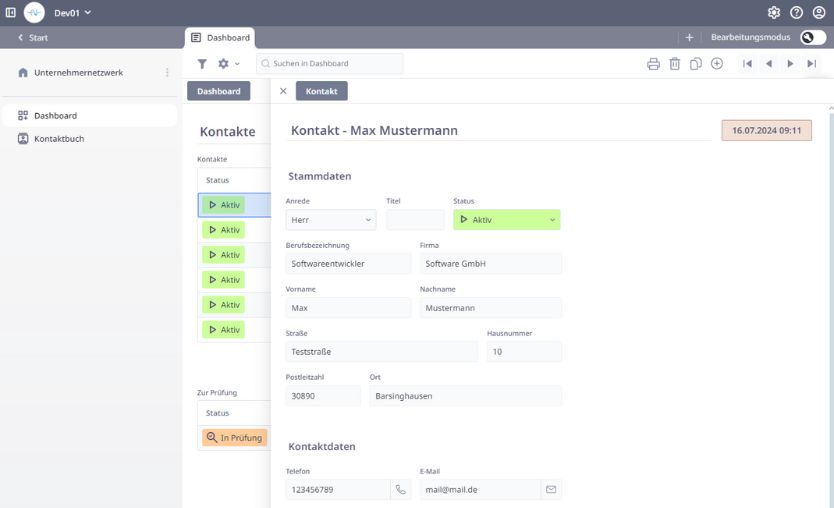This screenshot has height=508, width=834.
Task: Toggle the sidebar panel icon
Action: coord(11,13)
